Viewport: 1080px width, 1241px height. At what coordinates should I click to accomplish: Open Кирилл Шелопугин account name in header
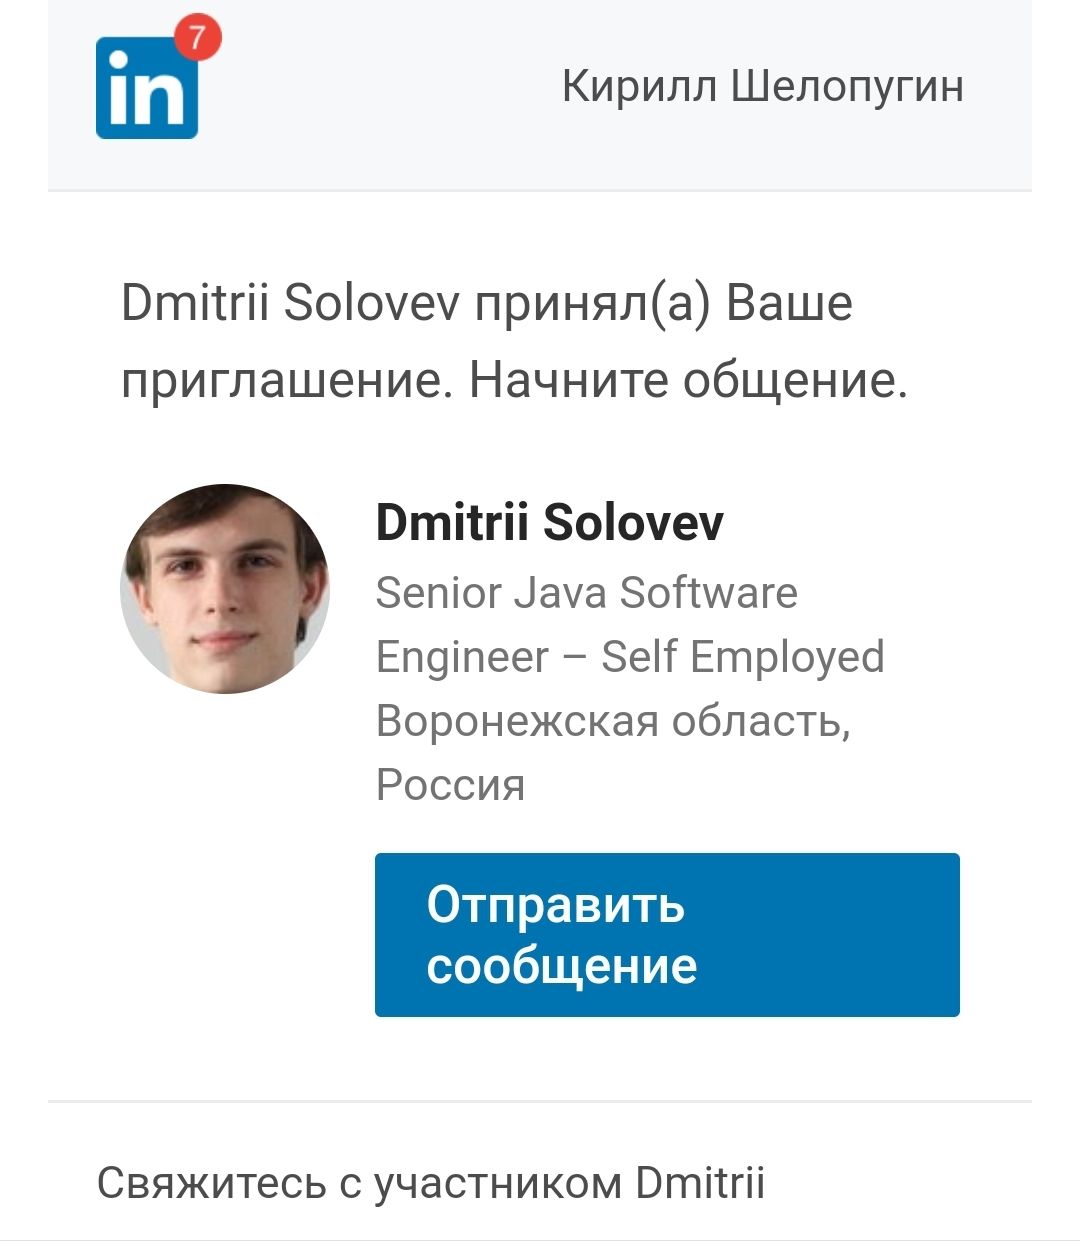763,86
